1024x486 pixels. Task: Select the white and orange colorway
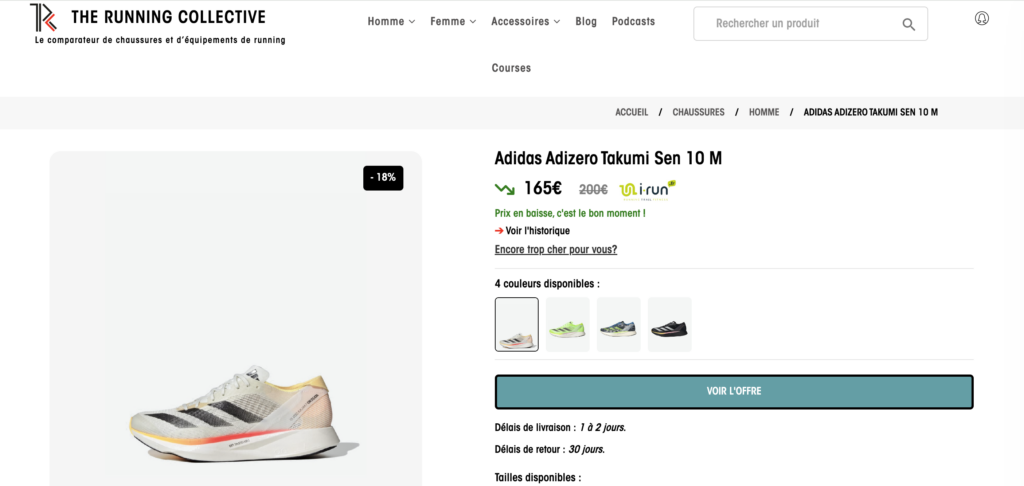[517, 324]
